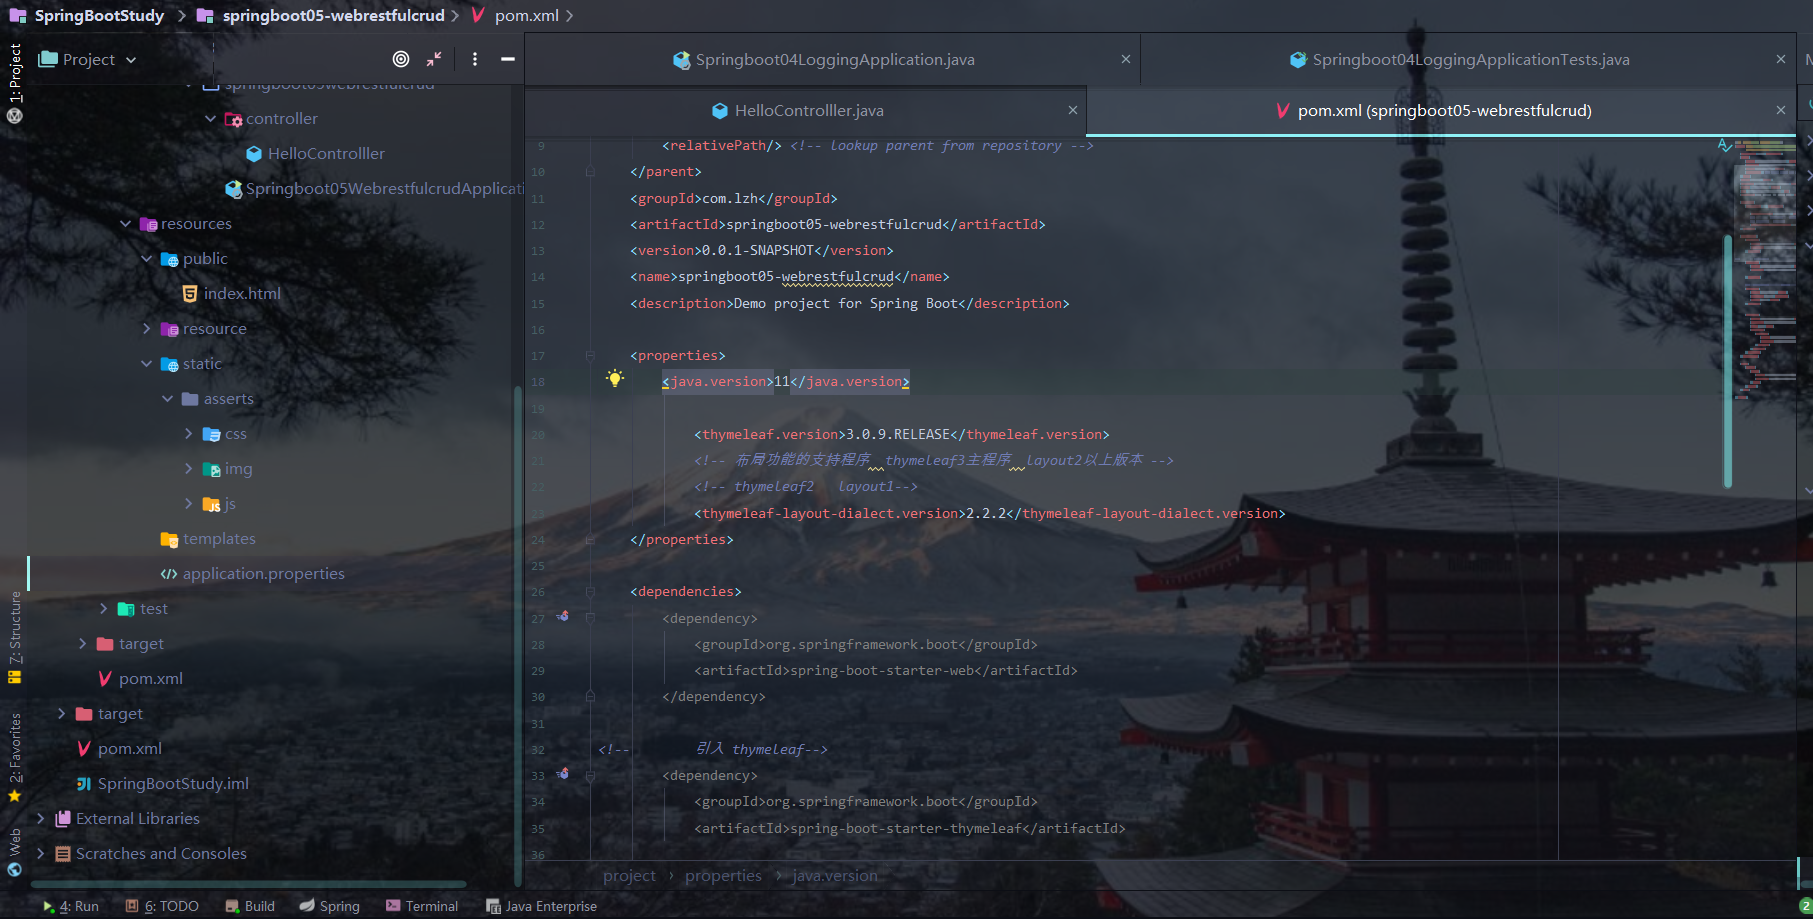This screenshot has height=919, width=1813.
Task: Expand the img folder
Action: pos(189,469)
